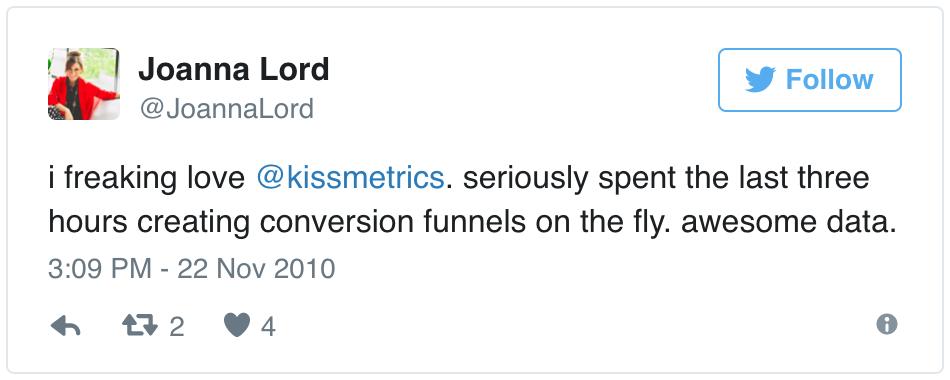Open the Joanna Lord display name link
950x380 pixels.
[233, 69]
